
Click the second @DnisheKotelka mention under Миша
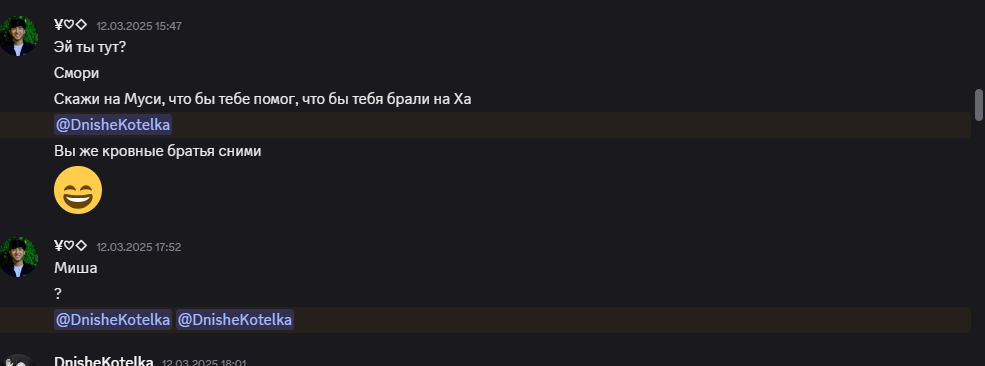point(234,320)
